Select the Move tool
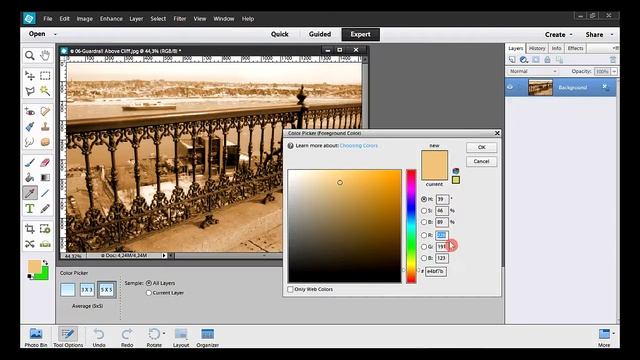The image size is (640, 360). point(29,76)
